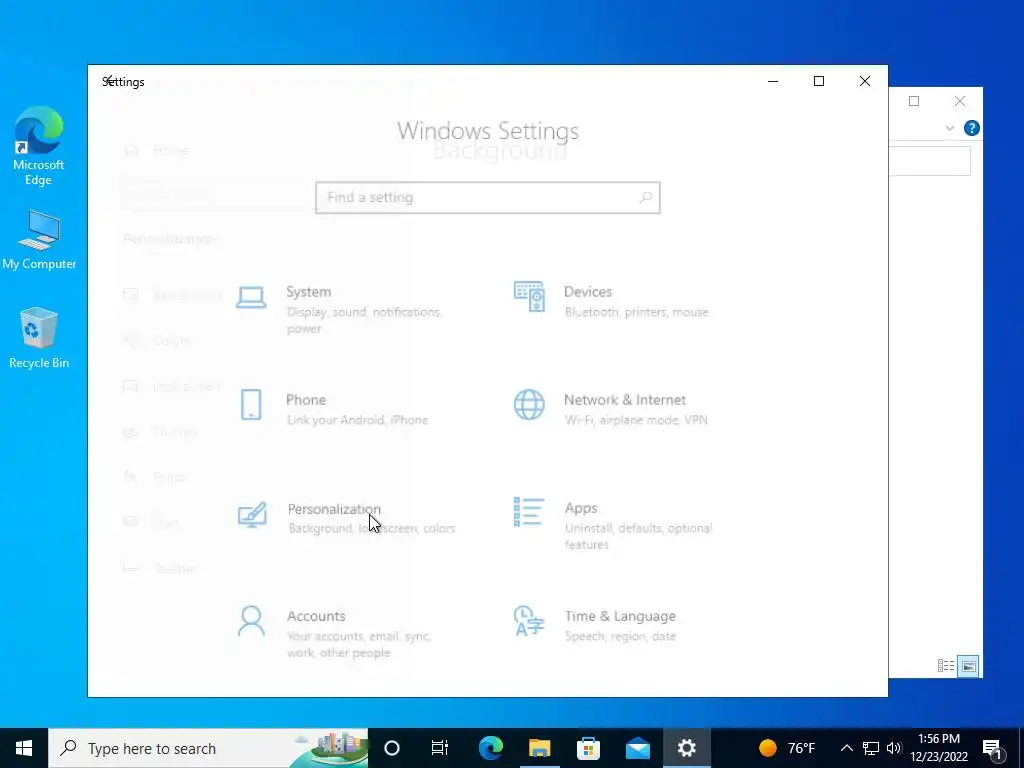Open File Explorer from the taskbar
The height and width of the screenshot is (768, 1024).
point(539,748)
